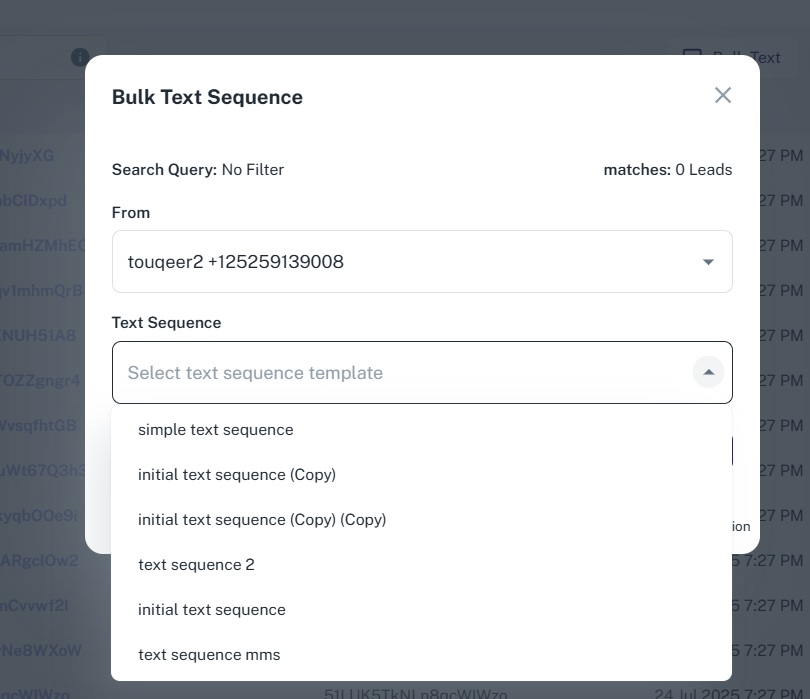
Task: Open the lead link ending in NyjyXG
Action: pos(28,156)
